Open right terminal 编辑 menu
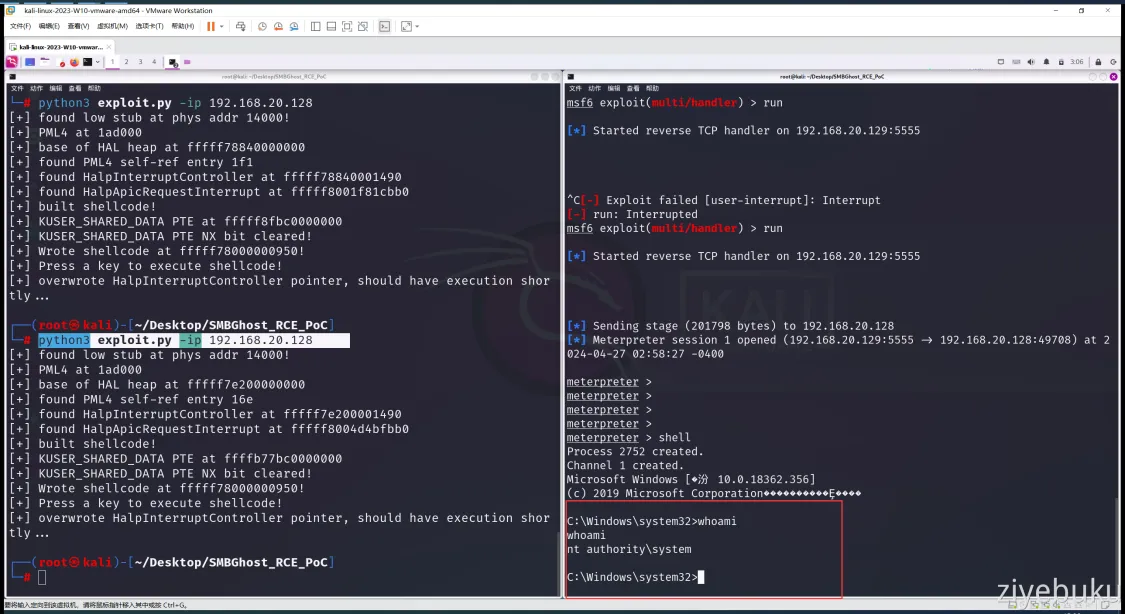The height and width of the screenshot is (614, 1125). pos(614,88)
